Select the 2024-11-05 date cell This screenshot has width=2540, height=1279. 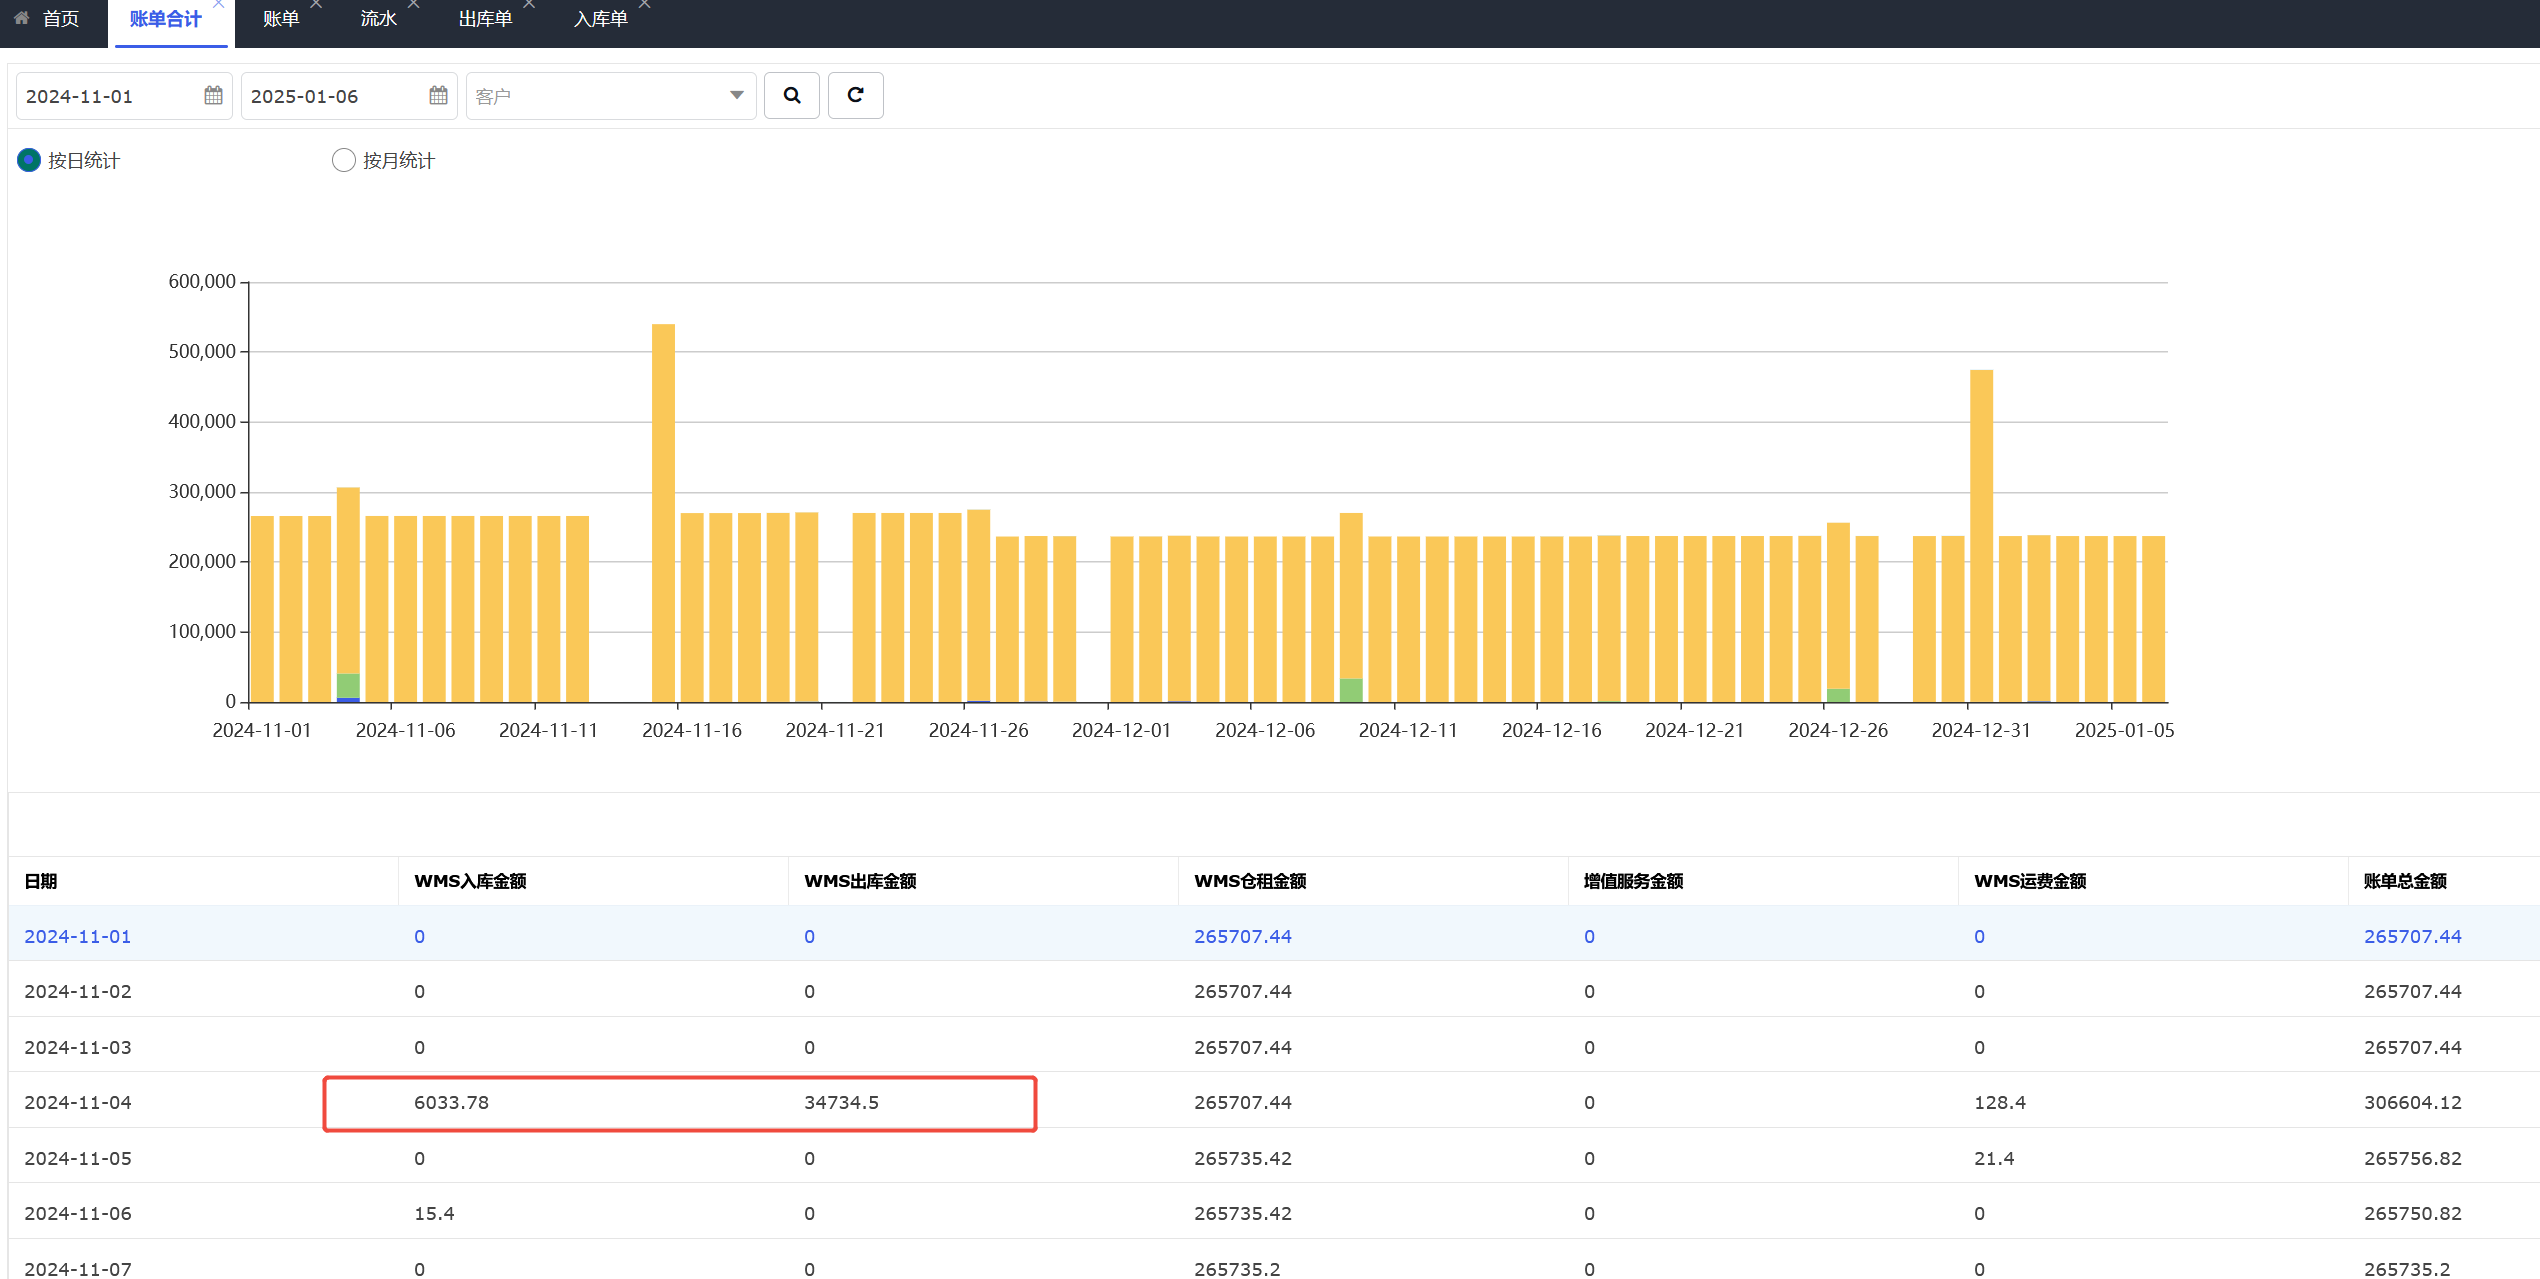click(x=78, y=1158)
